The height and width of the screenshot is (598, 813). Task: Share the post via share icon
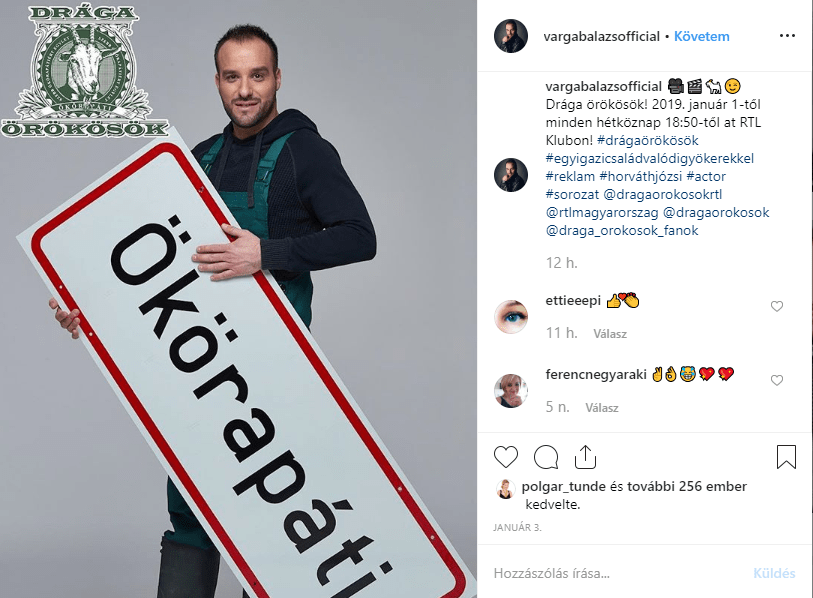click(585, 457)
